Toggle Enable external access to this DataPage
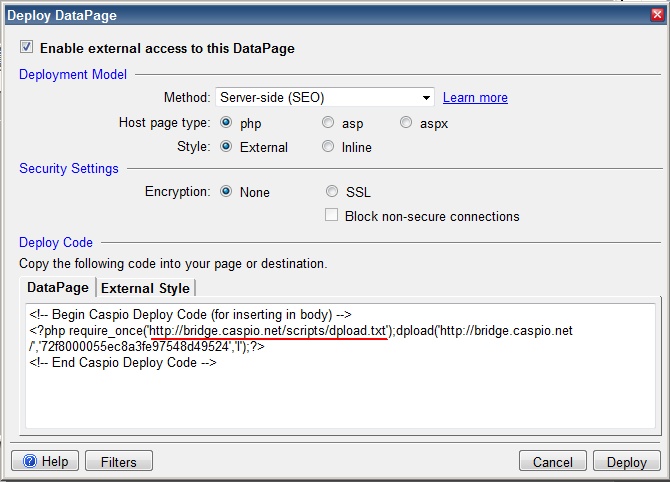The width and height of the screenshot is (670, 482). pyautogui.click(x=26, y=47)
